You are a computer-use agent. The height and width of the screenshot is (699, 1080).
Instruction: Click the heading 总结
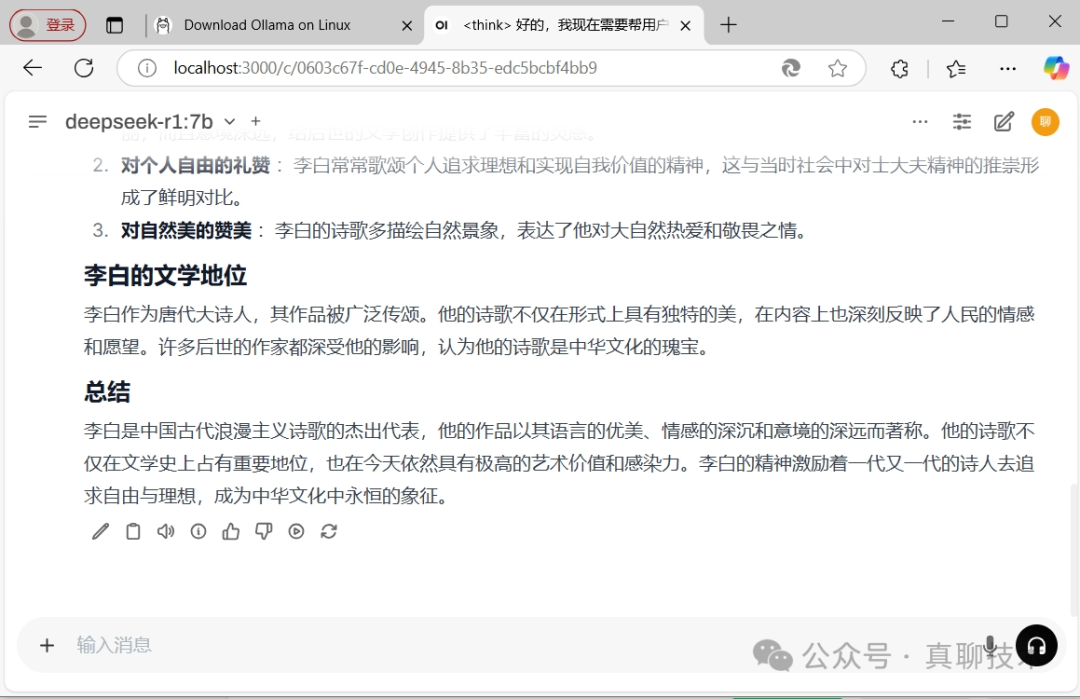(107, 392)
